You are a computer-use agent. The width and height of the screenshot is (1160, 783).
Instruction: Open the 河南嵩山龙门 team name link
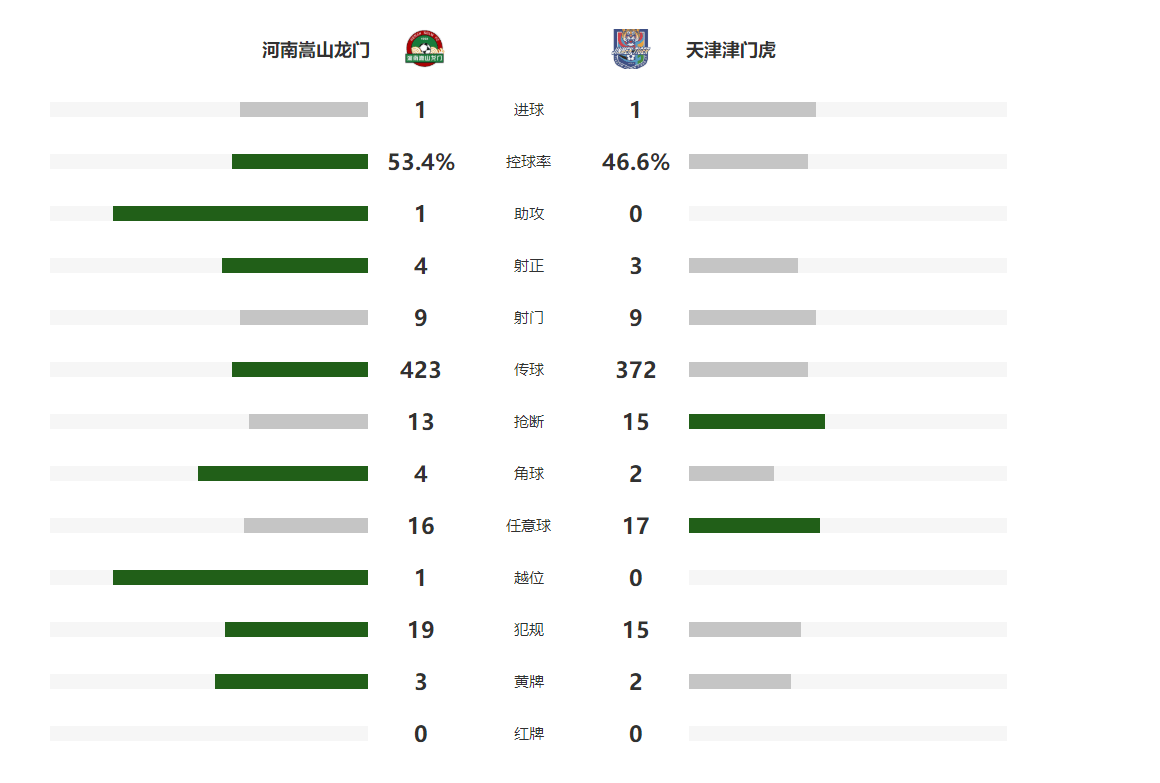coord(316,50)
